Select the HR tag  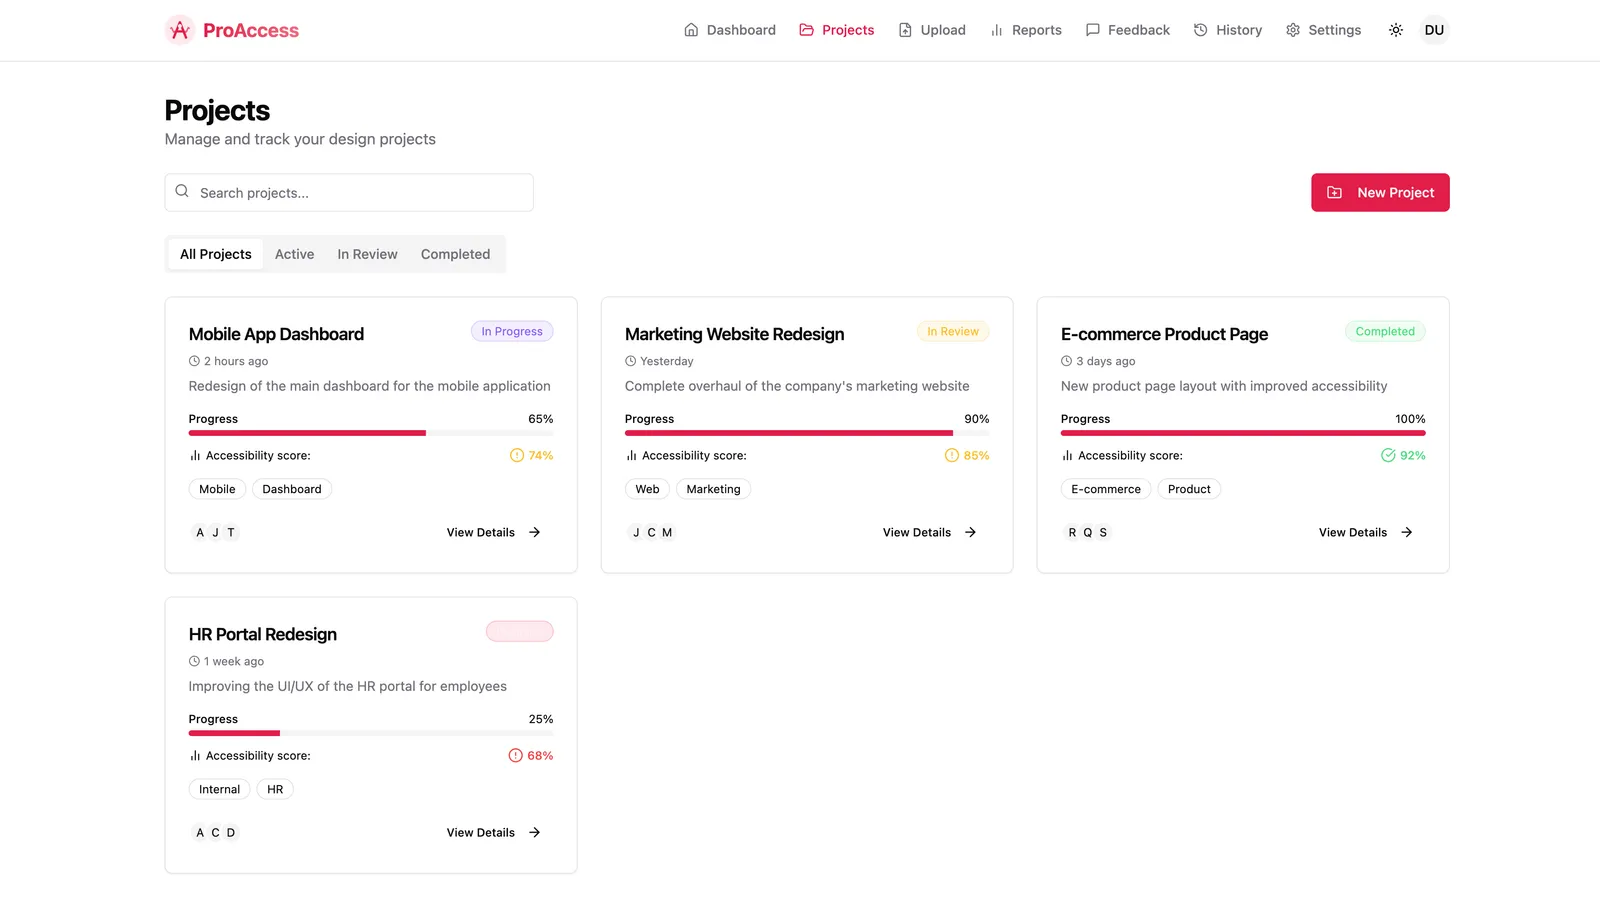pos(275,789)
